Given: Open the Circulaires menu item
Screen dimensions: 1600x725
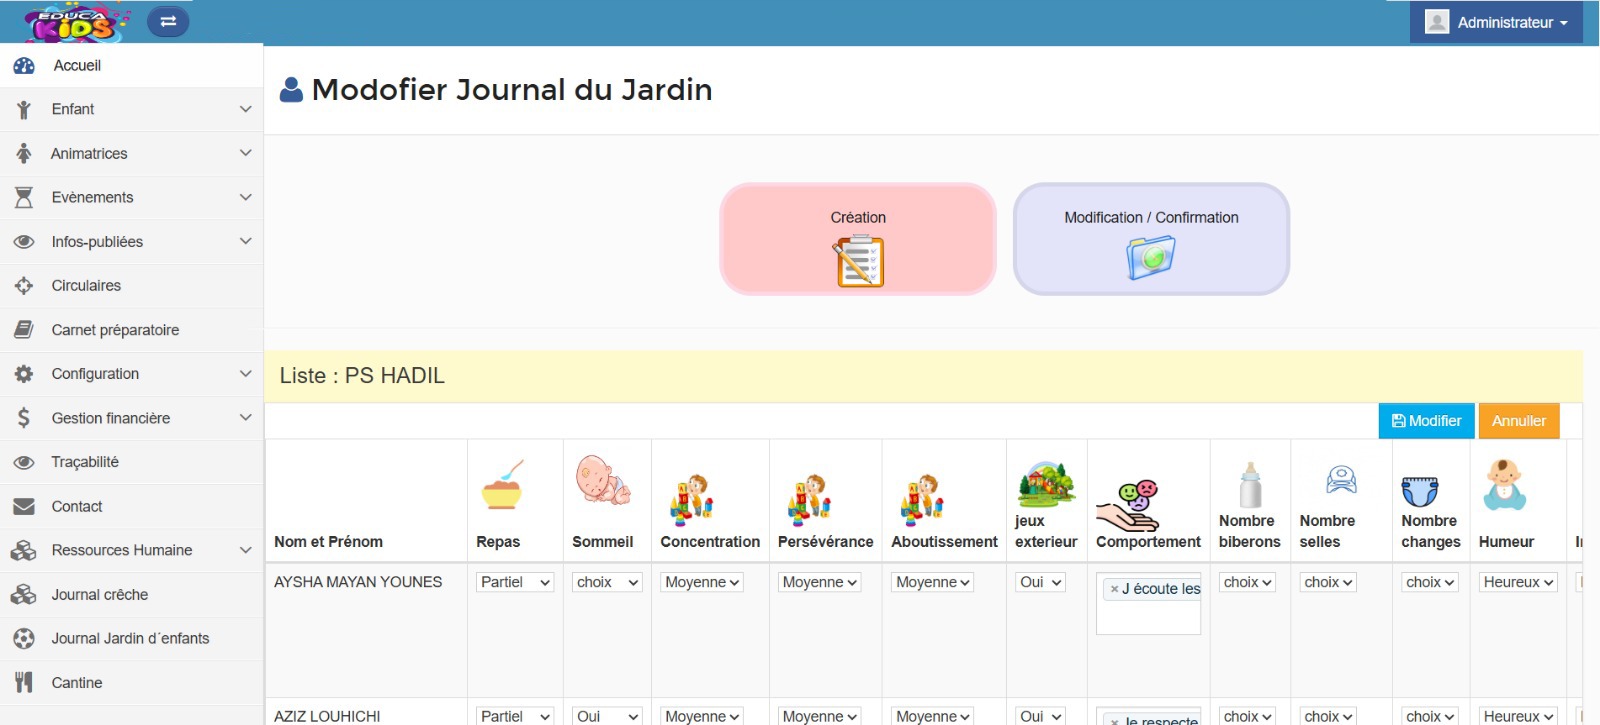Looking at the screenshot, I should (131, 286).
